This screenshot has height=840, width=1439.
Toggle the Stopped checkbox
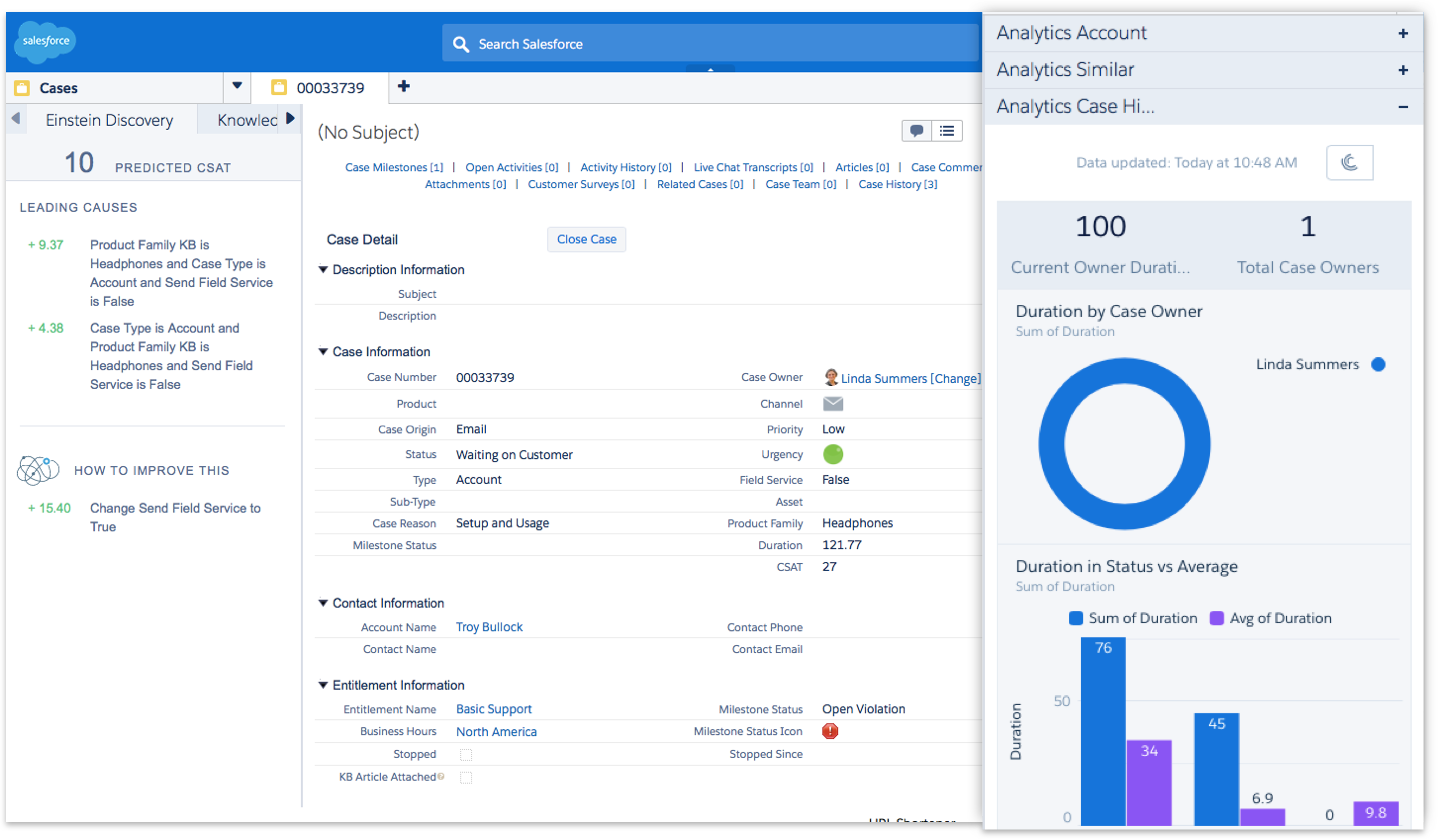[465, 755]
